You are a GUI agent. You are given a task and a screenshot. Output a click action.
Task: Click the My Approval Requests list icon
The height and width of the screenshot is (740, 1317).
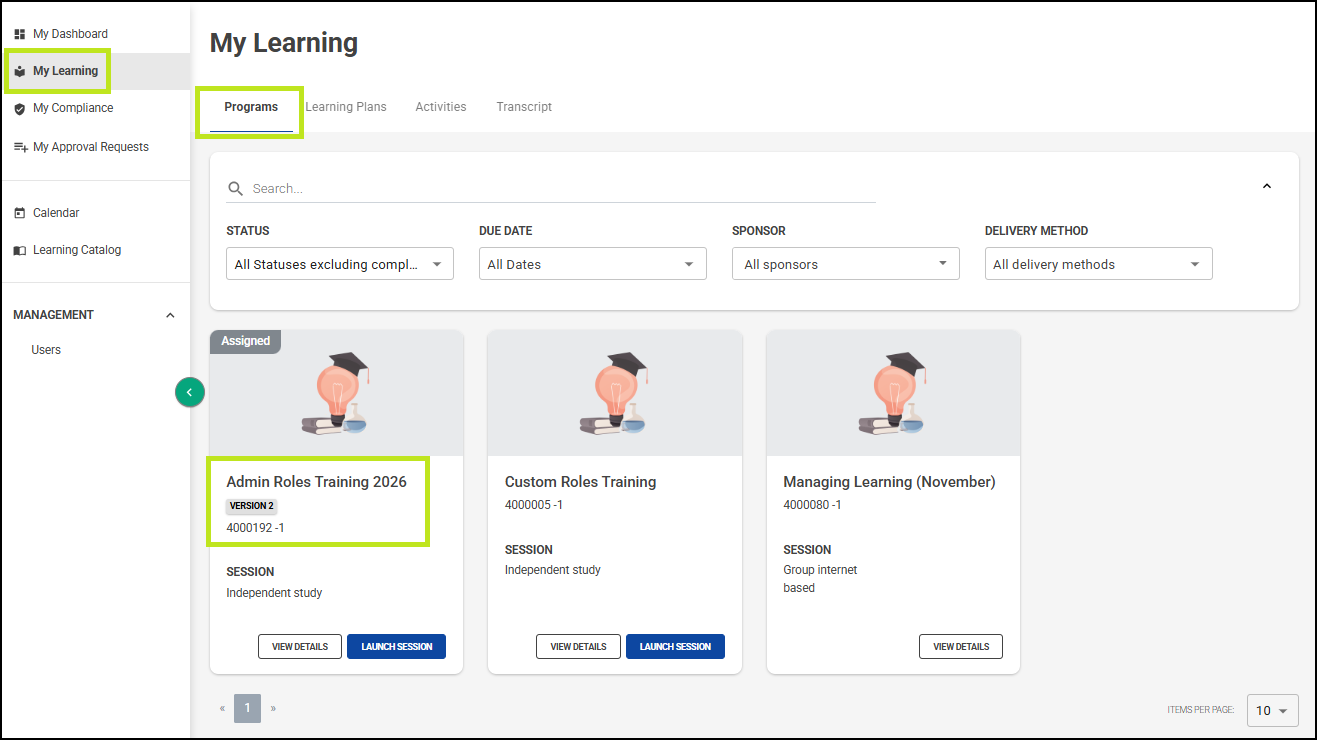point(19,147)
